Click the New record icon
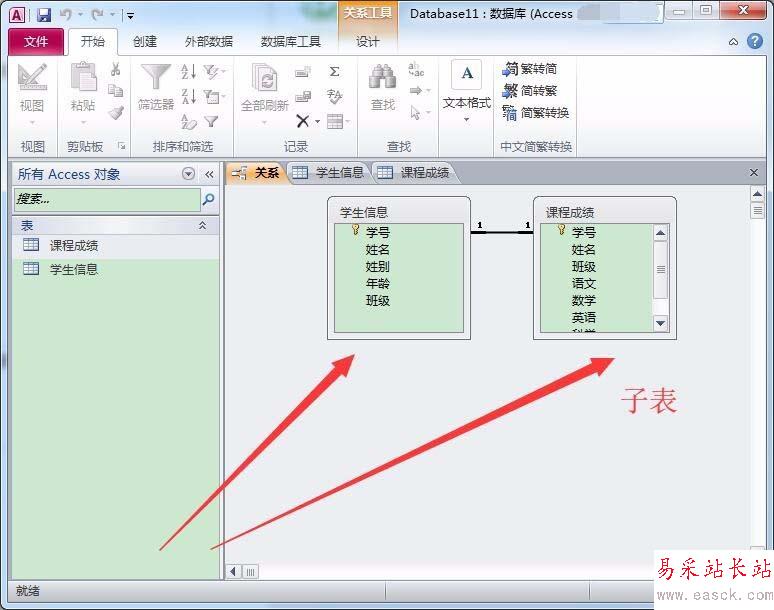 303,72
